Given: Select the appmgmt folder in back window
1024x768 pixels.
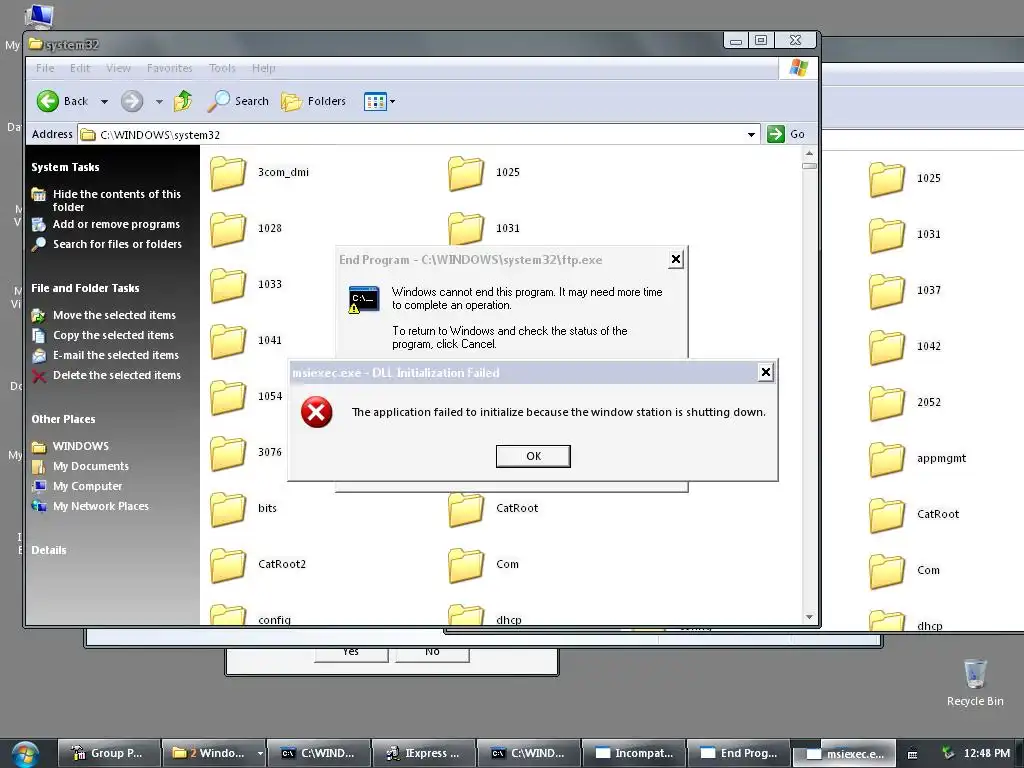Looking at the screenshot, I should (887, 459).
